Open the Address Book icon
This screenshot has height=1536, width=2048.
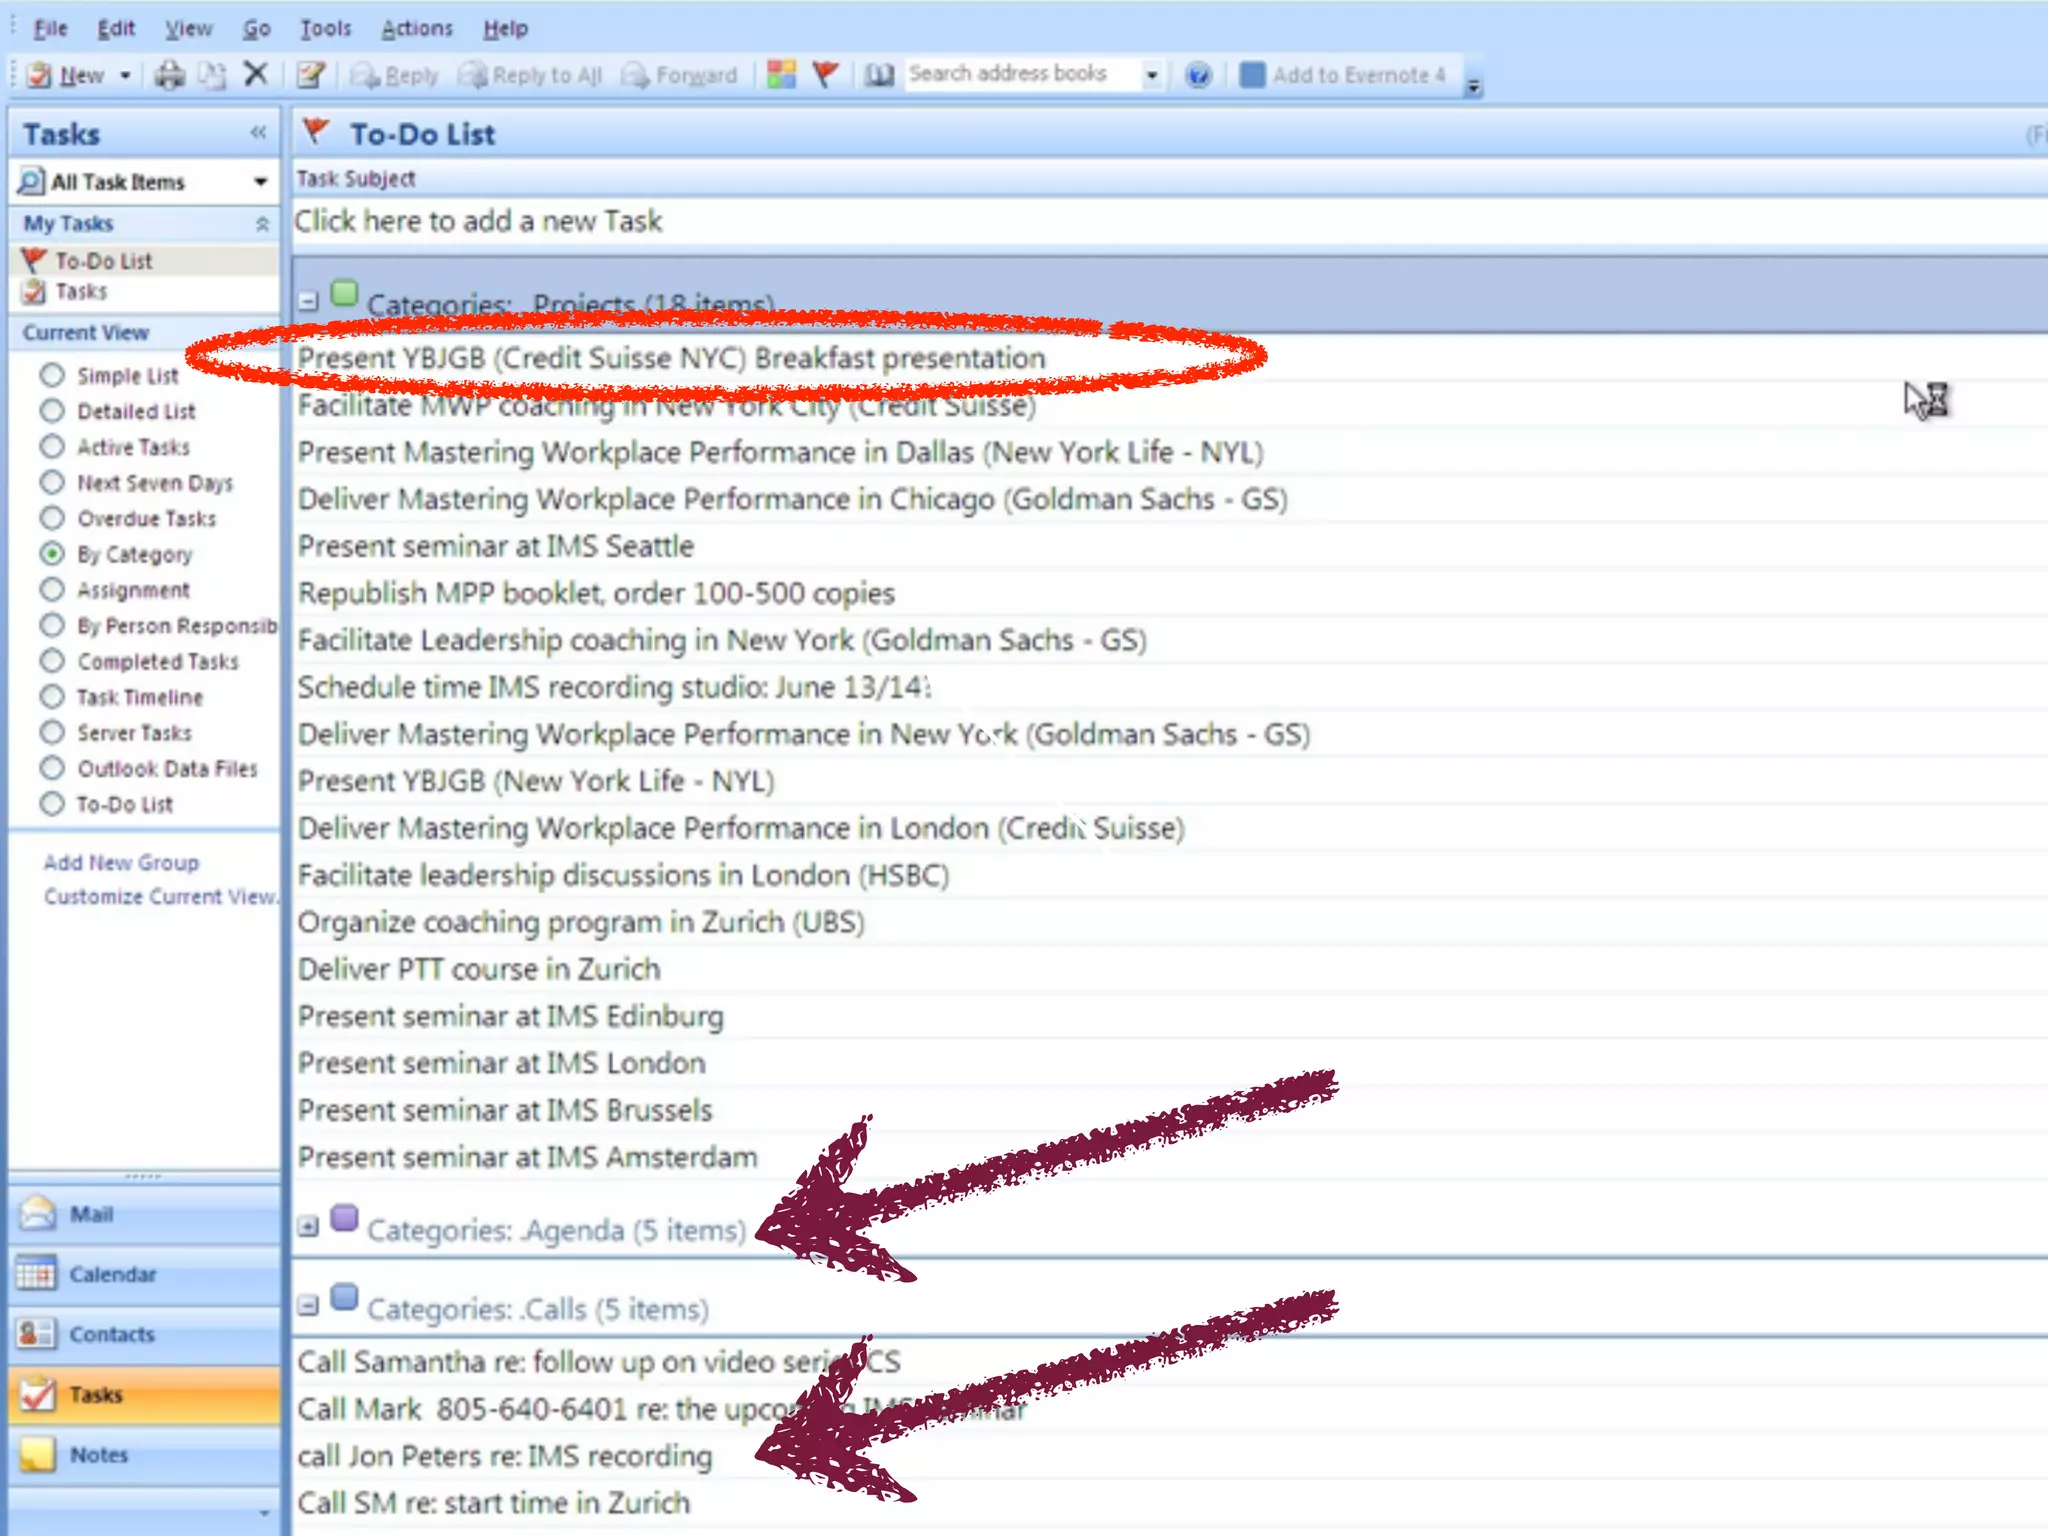tap(879, 75)
